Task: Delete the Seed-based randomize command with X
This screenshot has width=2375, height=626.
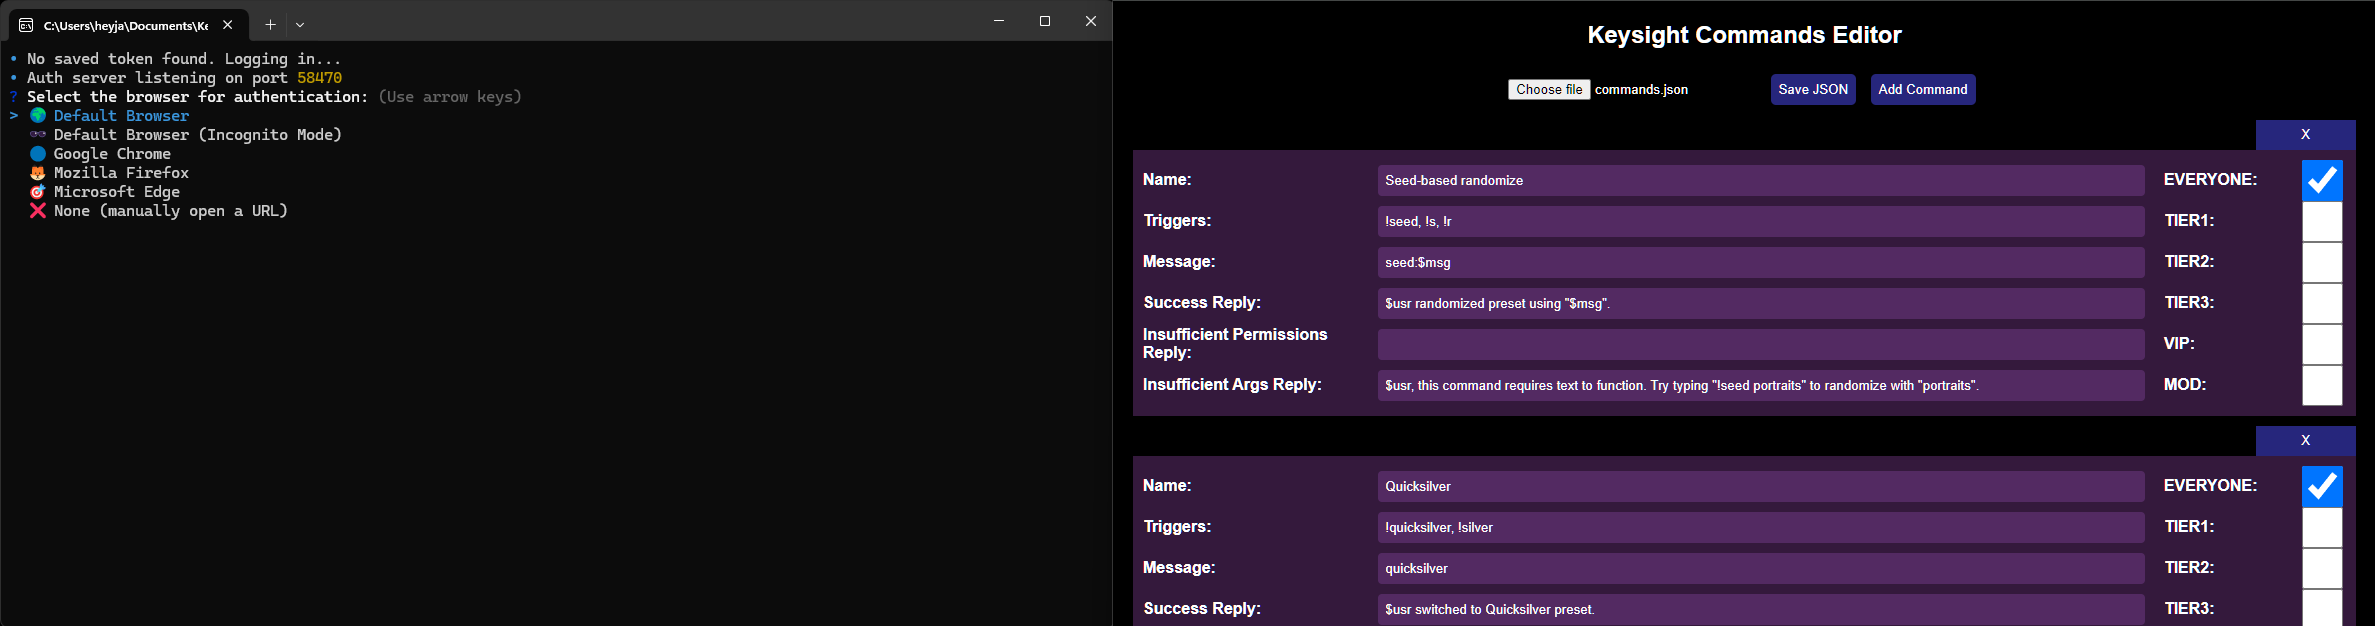Action: [2305, 135]
